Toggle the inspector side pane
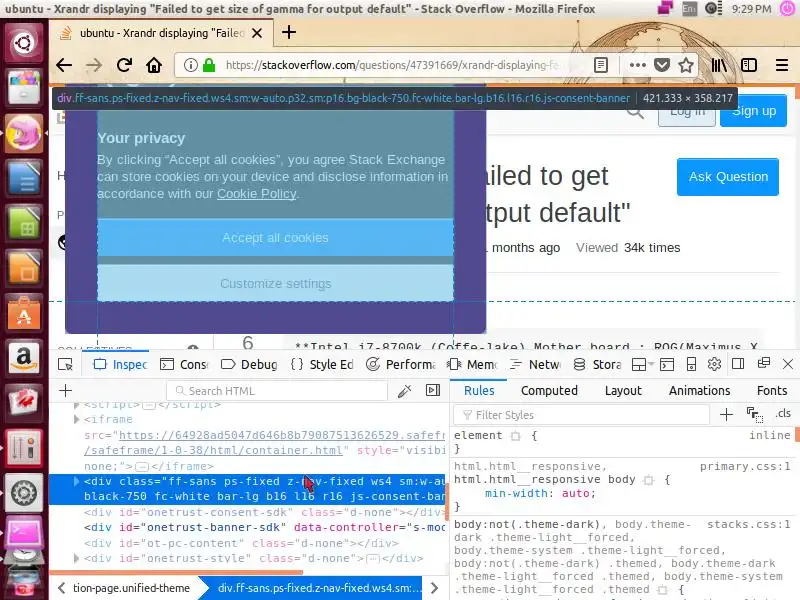Image resolution: width=800 pixels, height=600 pixels. [433, 390]
